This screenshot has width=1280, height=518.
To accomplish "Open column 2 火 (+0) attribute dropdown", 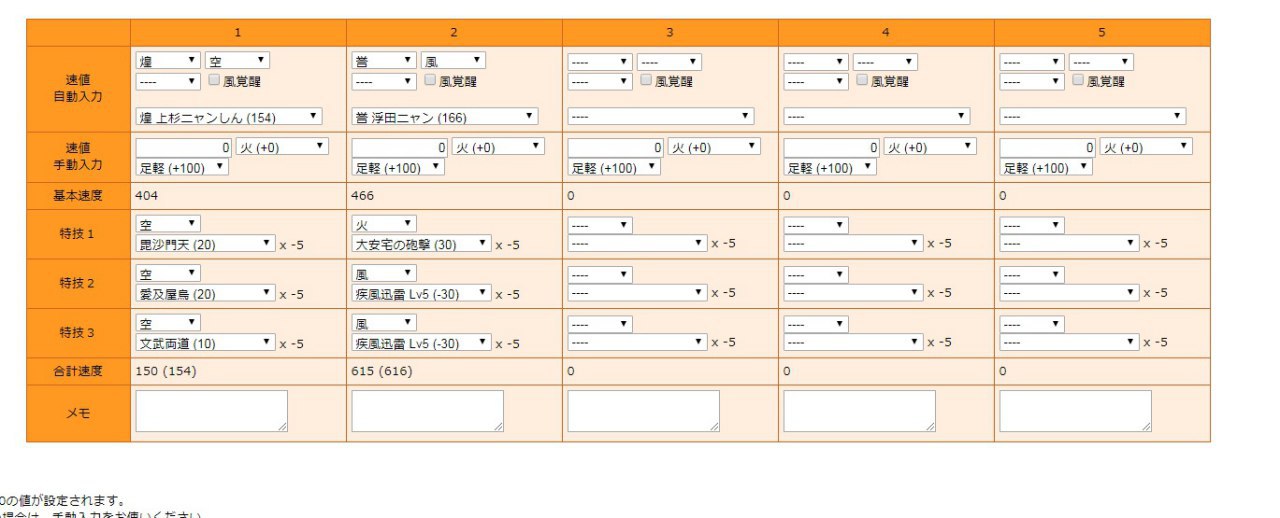I will (498, 146).
